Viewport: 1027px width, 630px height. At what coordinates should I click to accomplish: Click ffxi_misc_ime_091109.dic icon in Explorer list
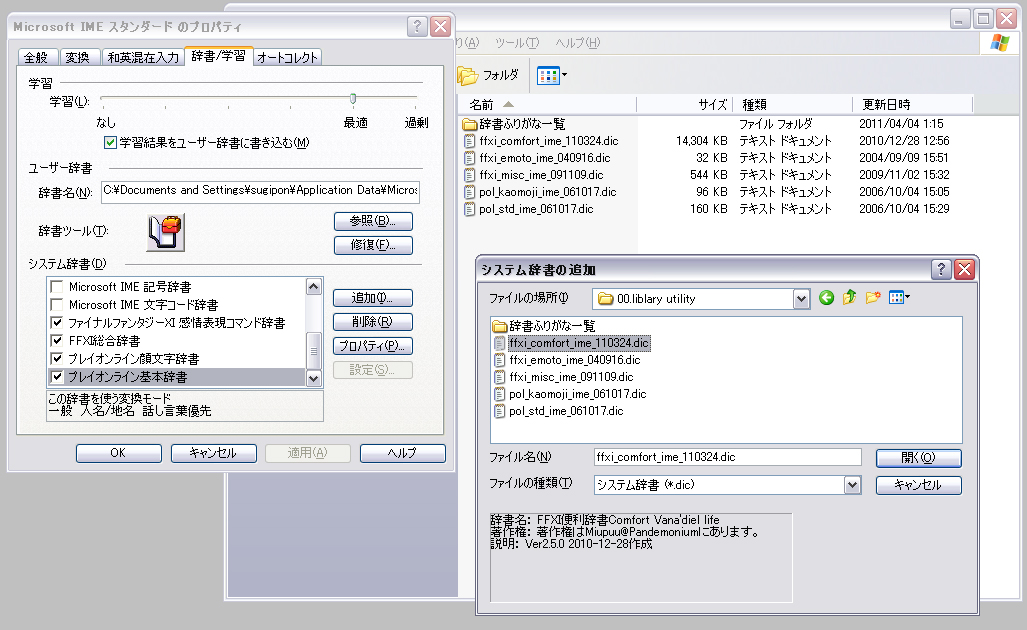pyautogui.click(x=470, y=176)
